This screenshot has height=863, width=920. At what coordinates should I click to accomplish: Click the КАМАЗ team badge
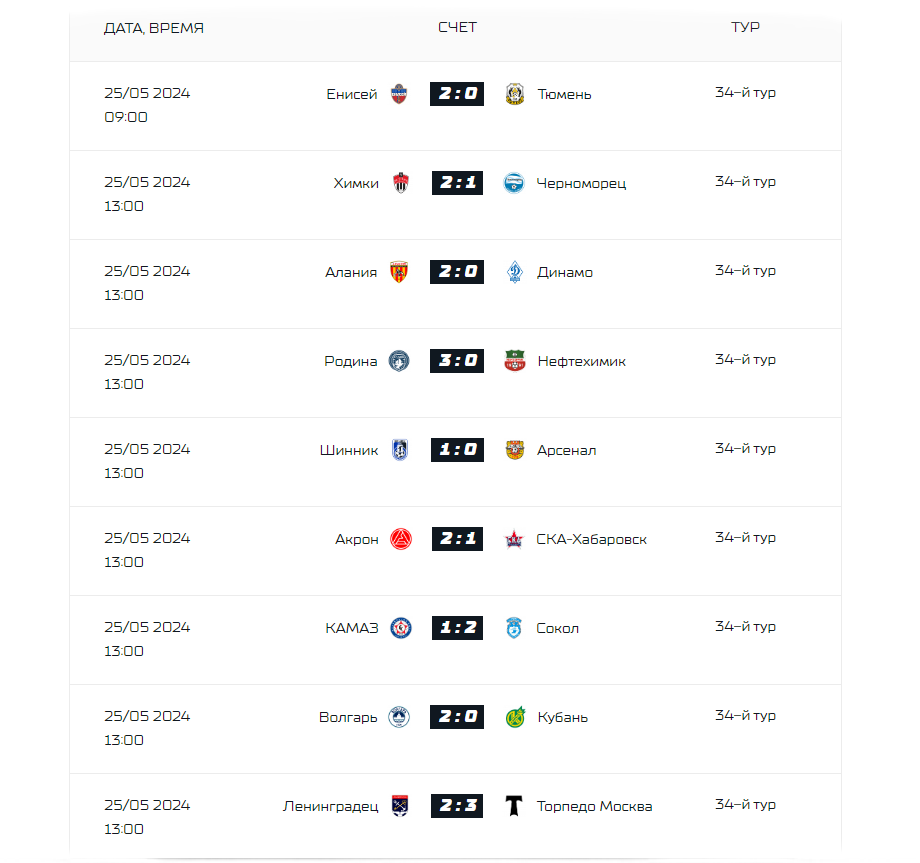pos(400,628)
